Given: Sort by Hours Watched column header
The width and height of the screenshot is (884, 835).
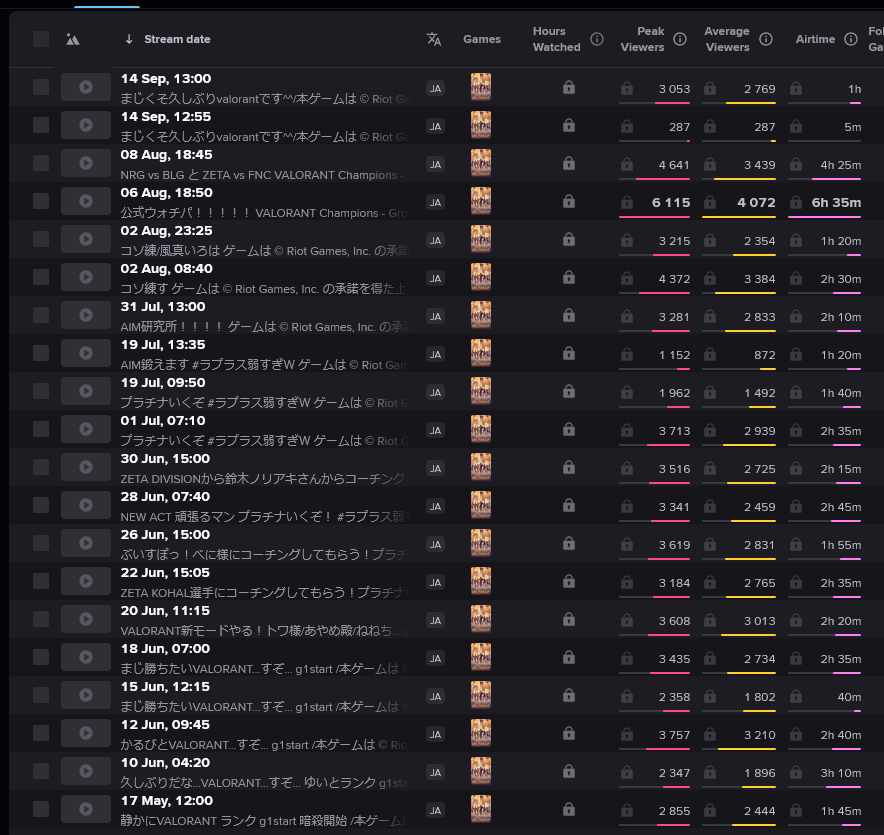Looking at the screenshot, I should click(556, 39).
